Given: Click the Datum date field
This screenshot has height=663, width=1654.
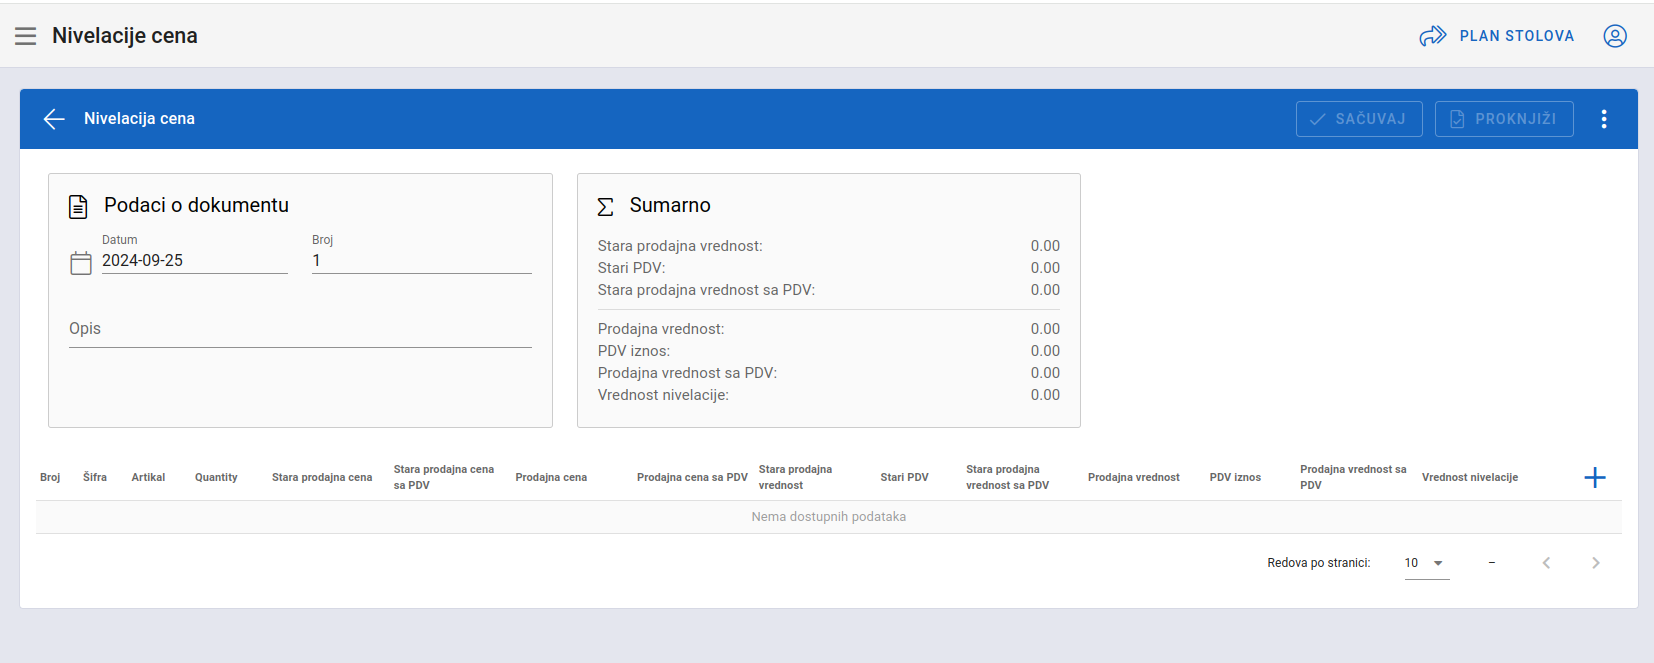Looking at the screenshot, I should coord(194,261).
